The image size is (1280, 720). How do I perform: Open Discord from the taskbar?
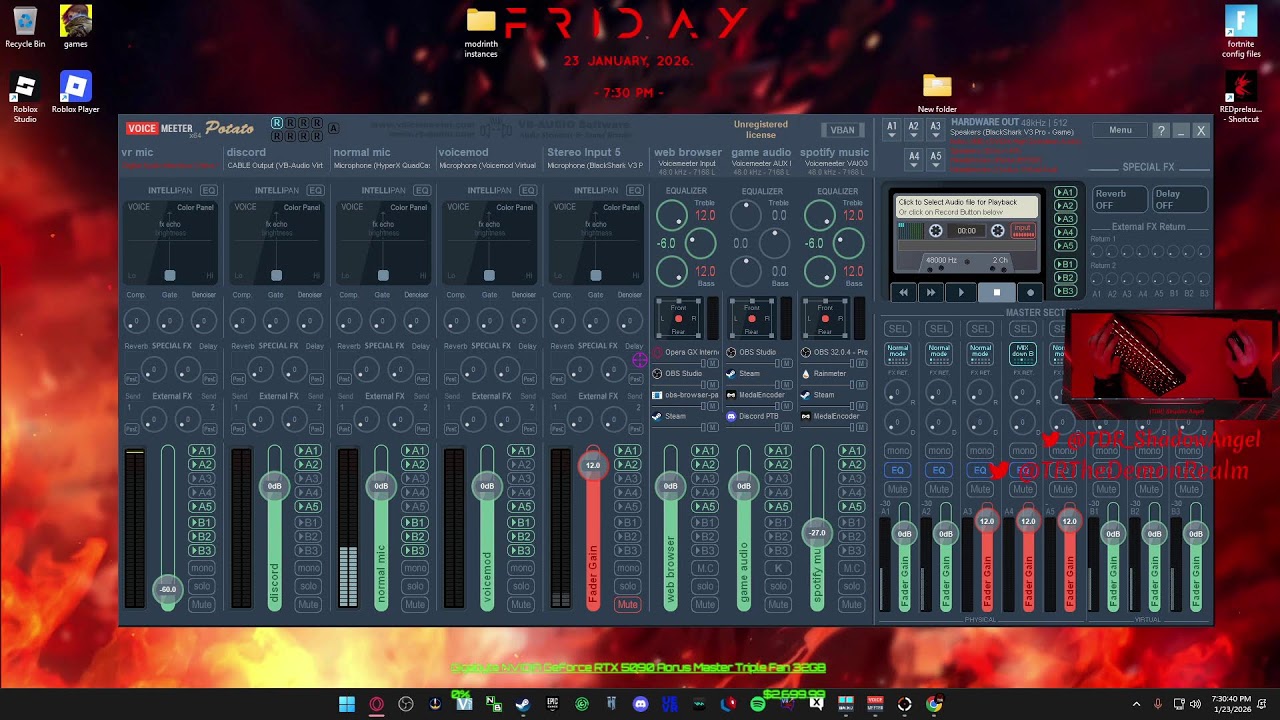640,704
